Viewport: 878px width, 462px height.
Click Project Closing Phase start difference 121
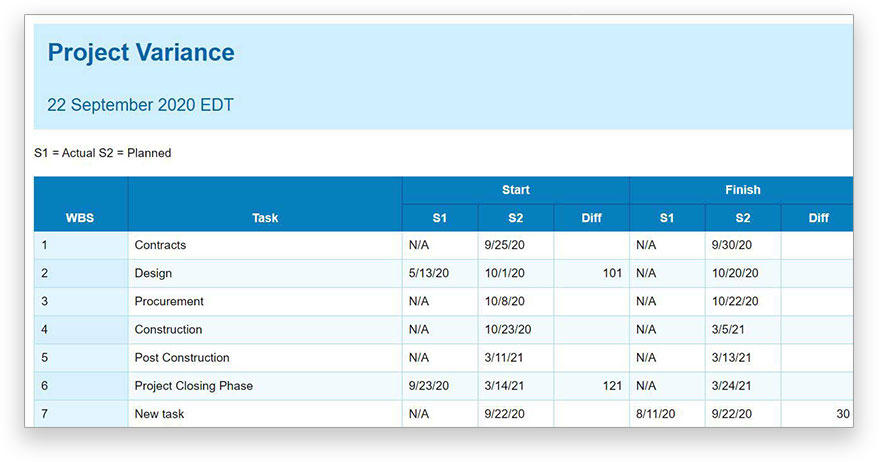[x=613, y=386]
